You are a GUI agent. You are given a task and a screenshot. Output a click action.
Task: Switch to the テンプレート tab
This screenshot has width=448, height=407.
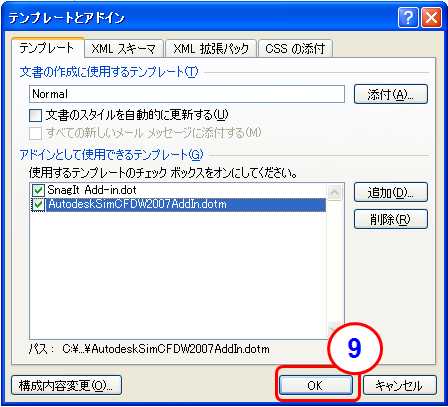(x=47, y=48)
